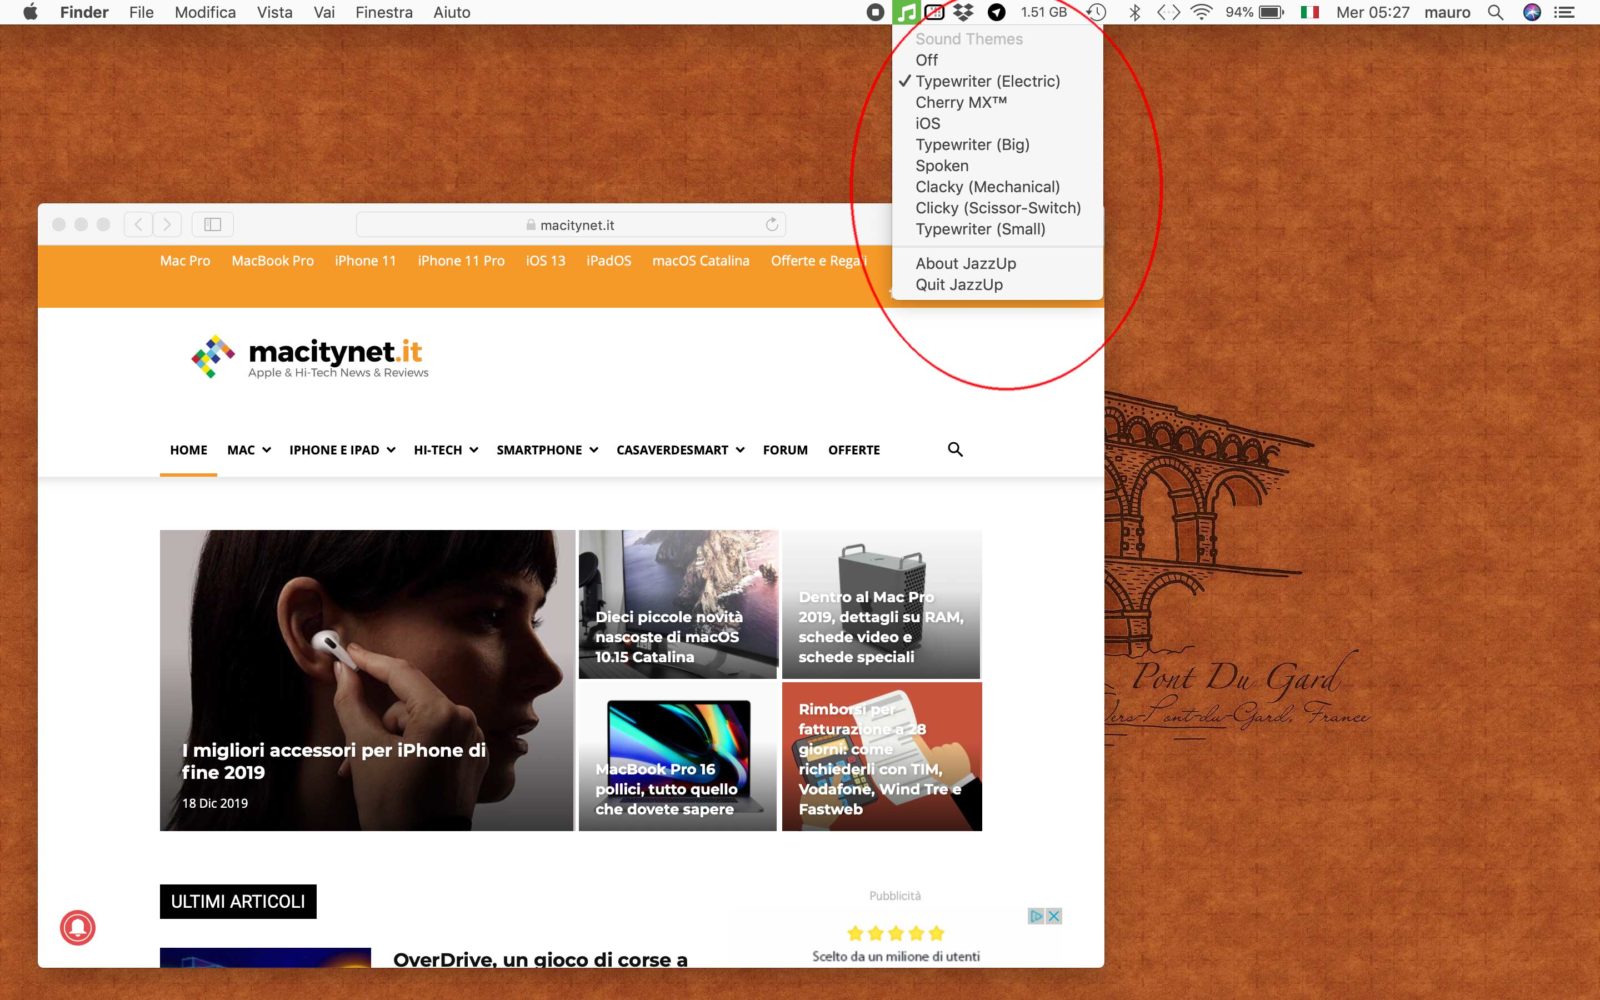
Task: Open the FORUM site section
Action: (x=785, y=450)
